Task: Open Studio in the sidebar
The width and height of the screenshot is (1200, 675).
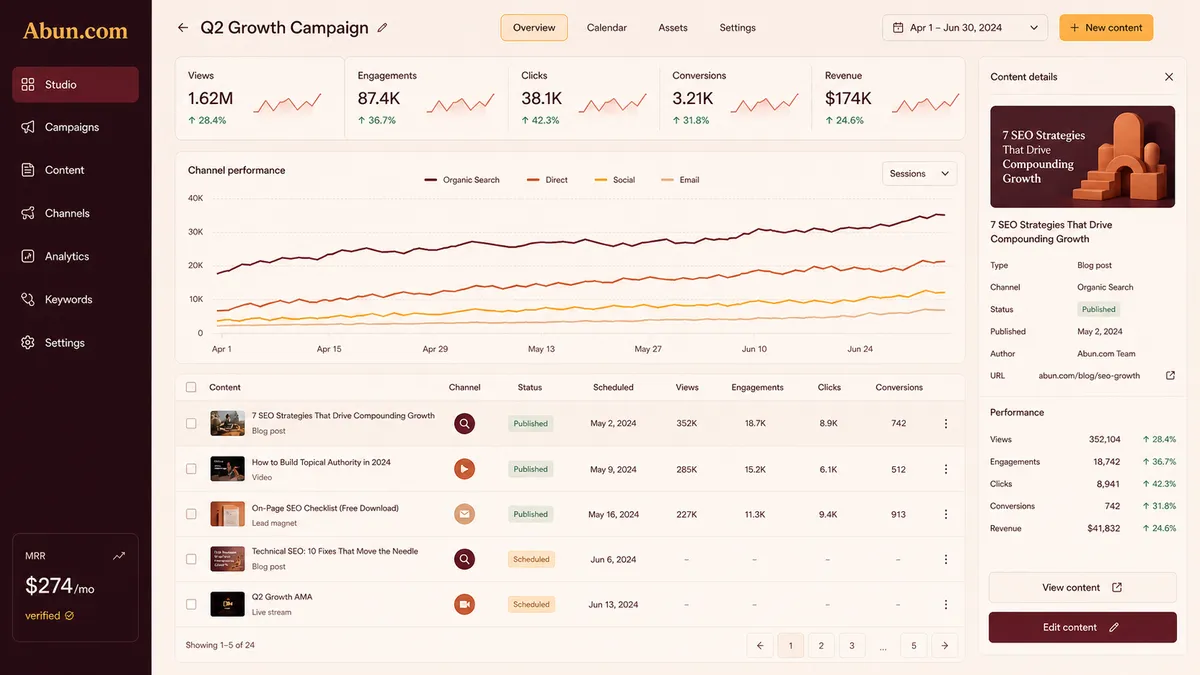Action: [x=75, y=85]
